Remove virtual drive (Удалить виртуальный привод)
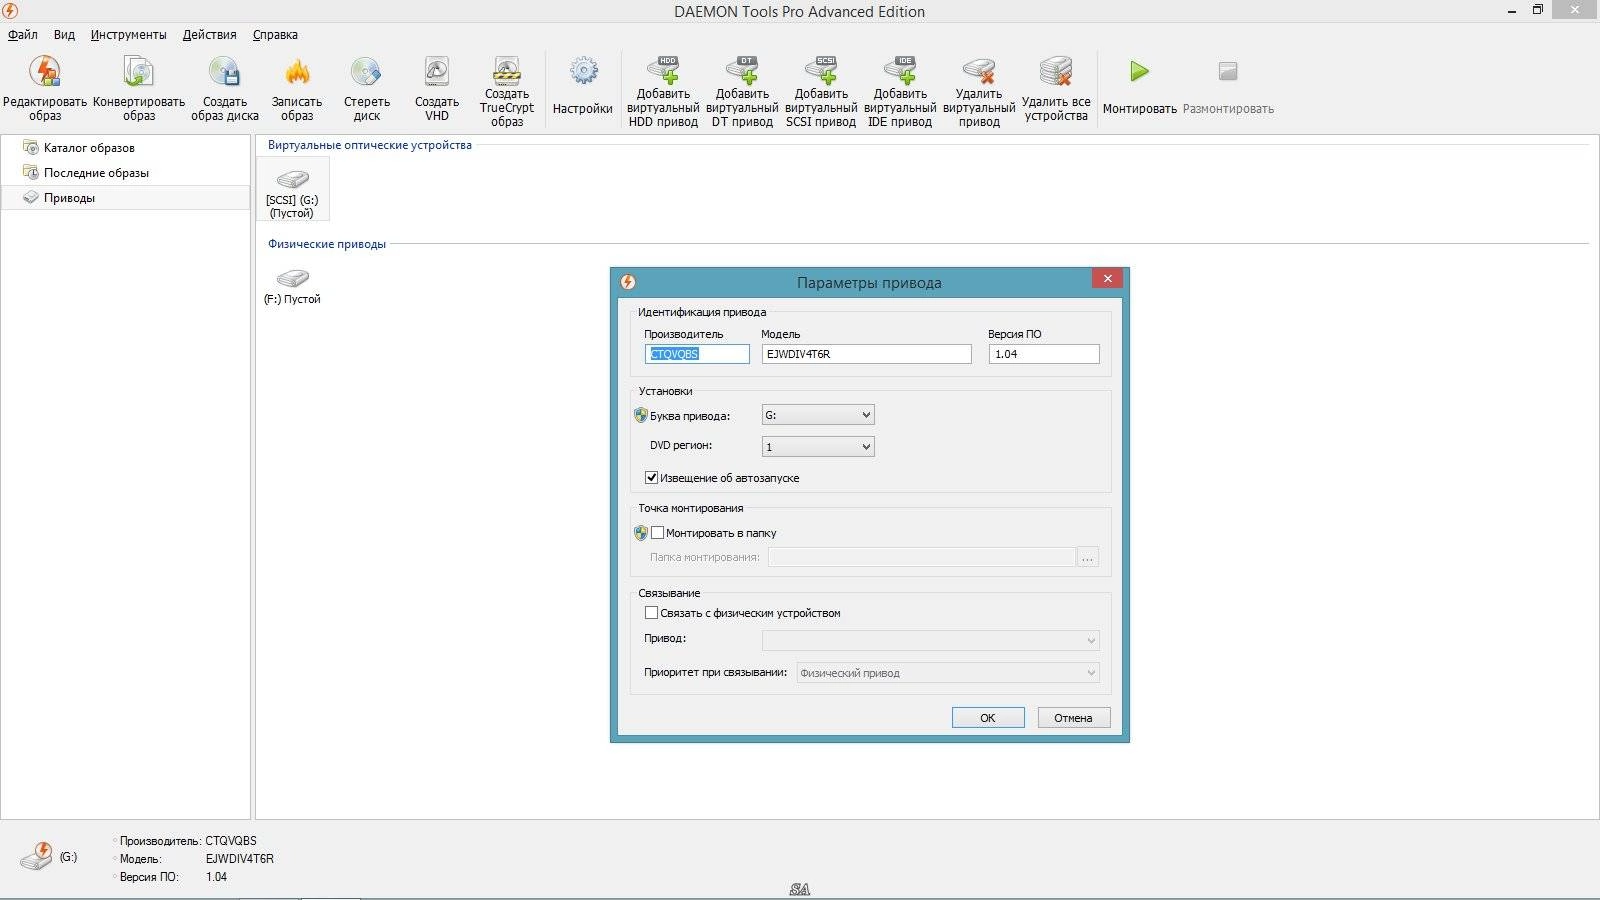1600x900 pixels. click(x=979, y=91)
